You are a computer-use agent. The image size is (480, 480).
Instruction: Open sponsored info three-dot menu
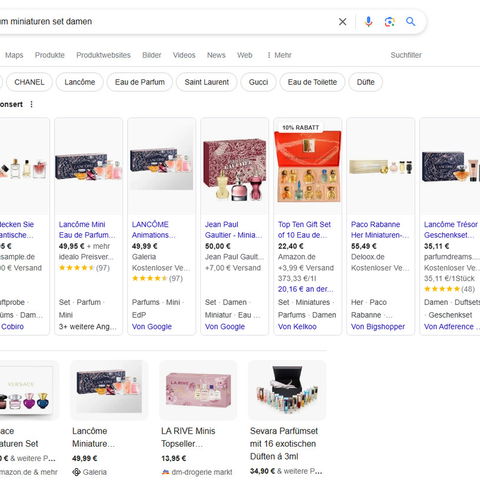coord(31,104)
